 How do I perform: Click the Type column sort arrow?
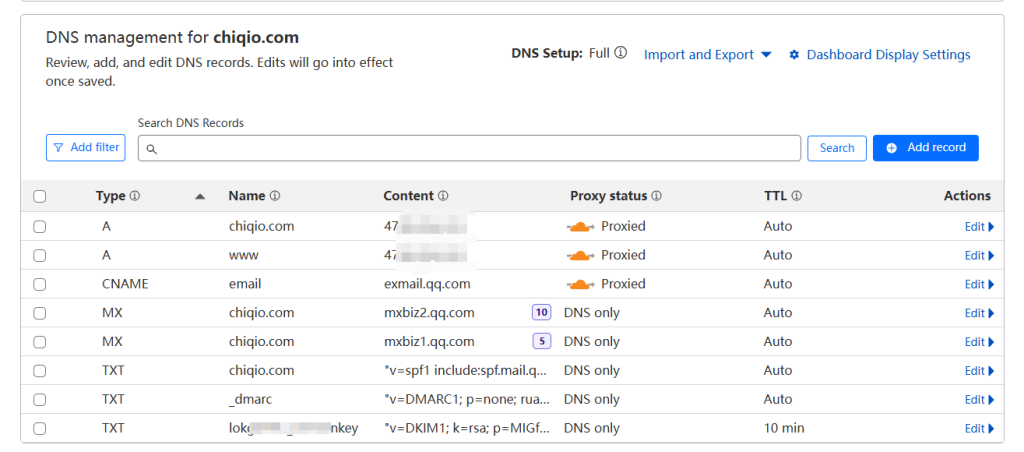pos(200,197)
